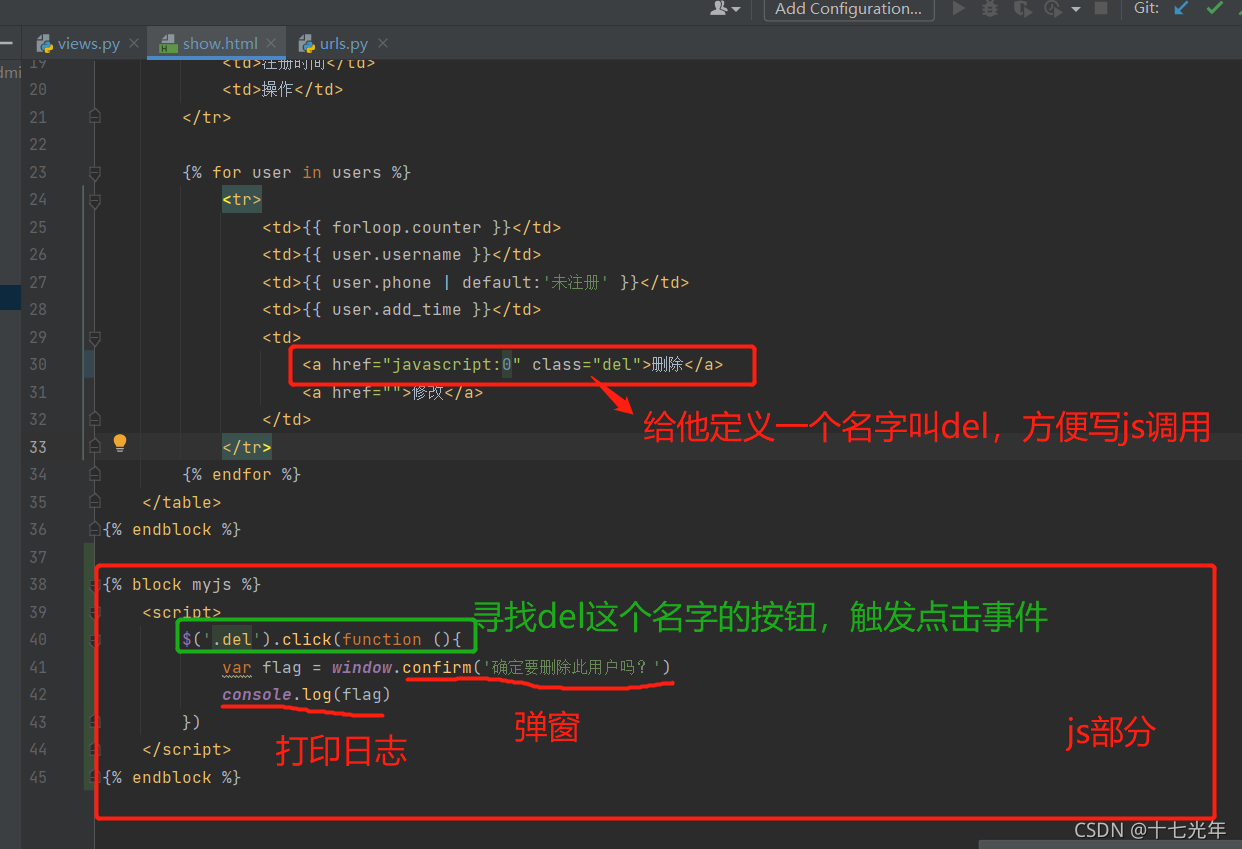This screenshot has height=849, width=1242.
Task: Click line number 33 in the gutter
Action: click(37, 447)
